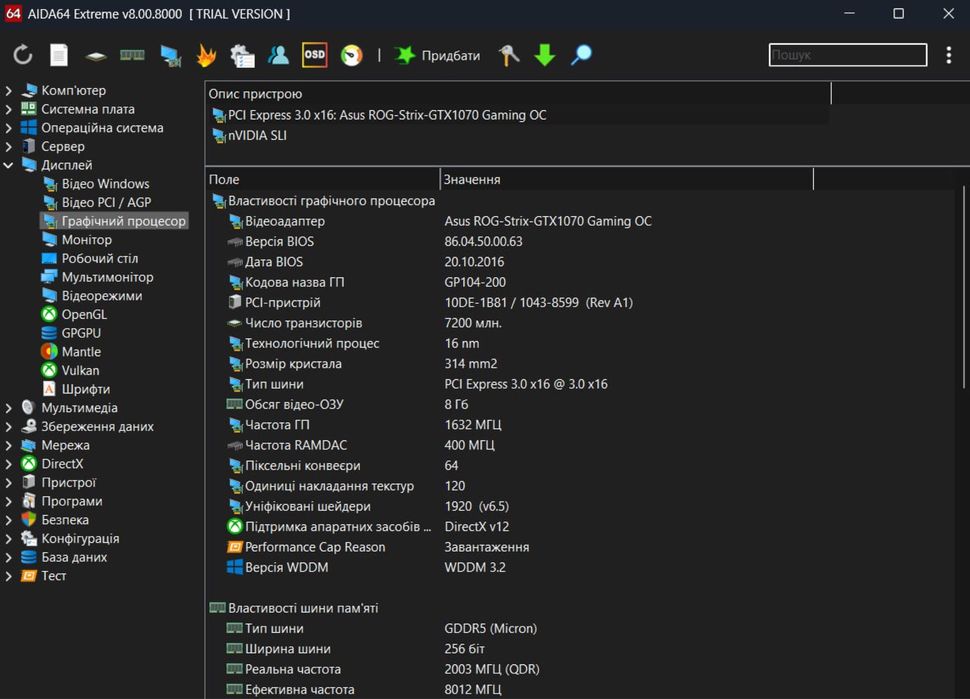The image size is (970, 699).
Task: Expand the Комп'ютер tree node
Action: 9,90
